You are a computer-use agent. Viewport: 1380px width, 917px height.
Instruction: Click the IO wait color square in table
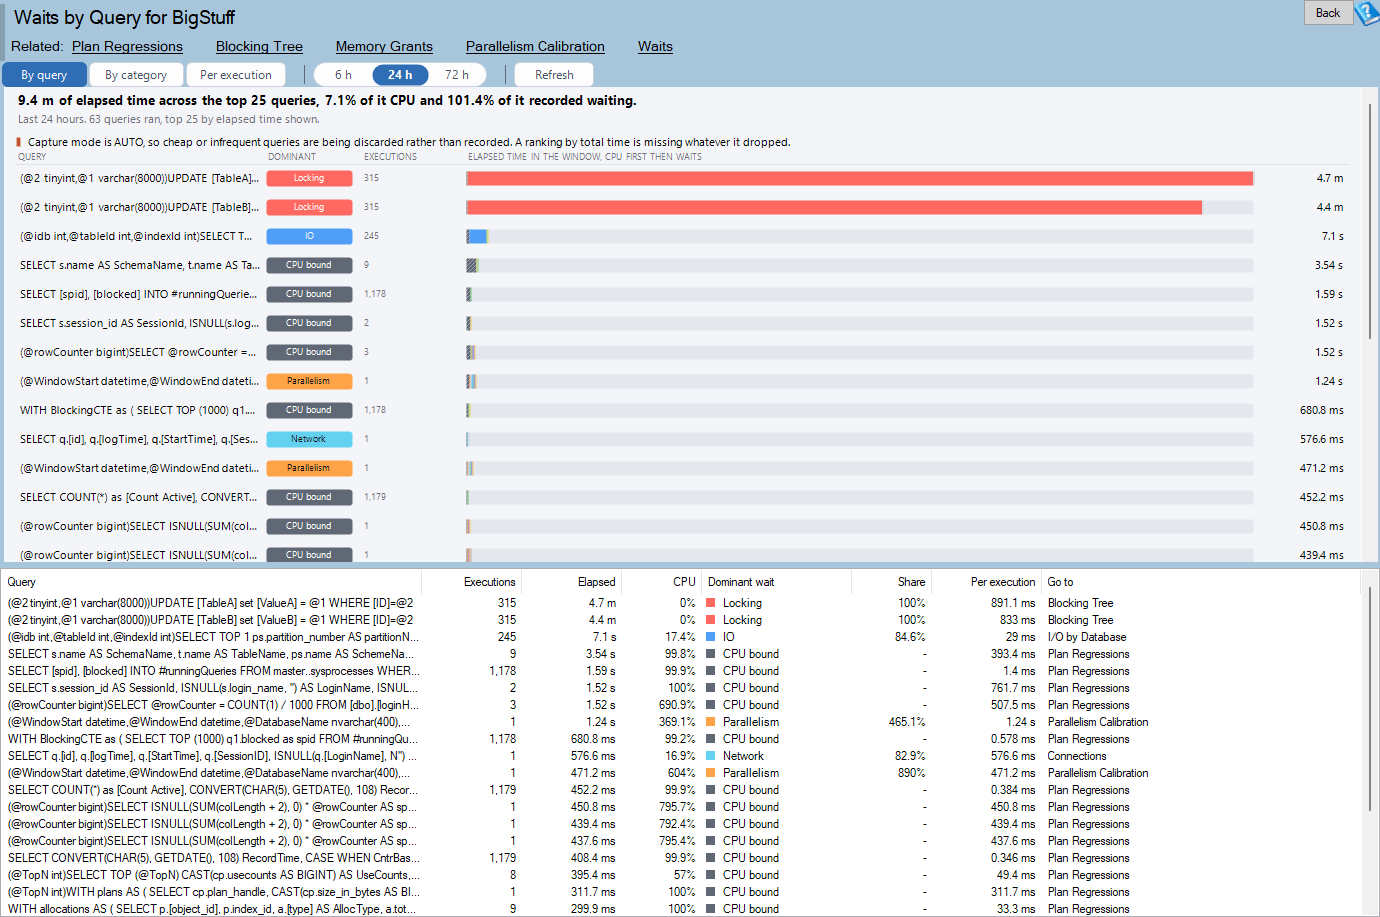pos(711,637)
